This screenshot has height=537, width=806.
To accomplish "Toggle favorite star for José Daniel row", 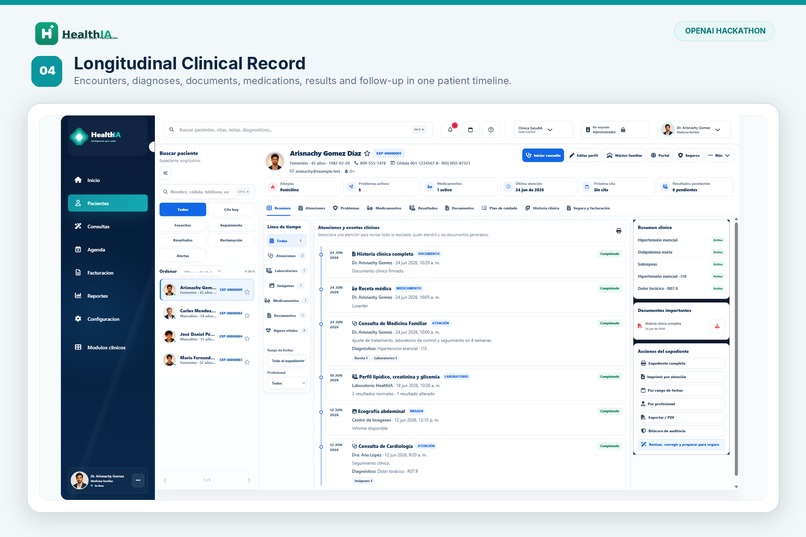I will (247, 338).
